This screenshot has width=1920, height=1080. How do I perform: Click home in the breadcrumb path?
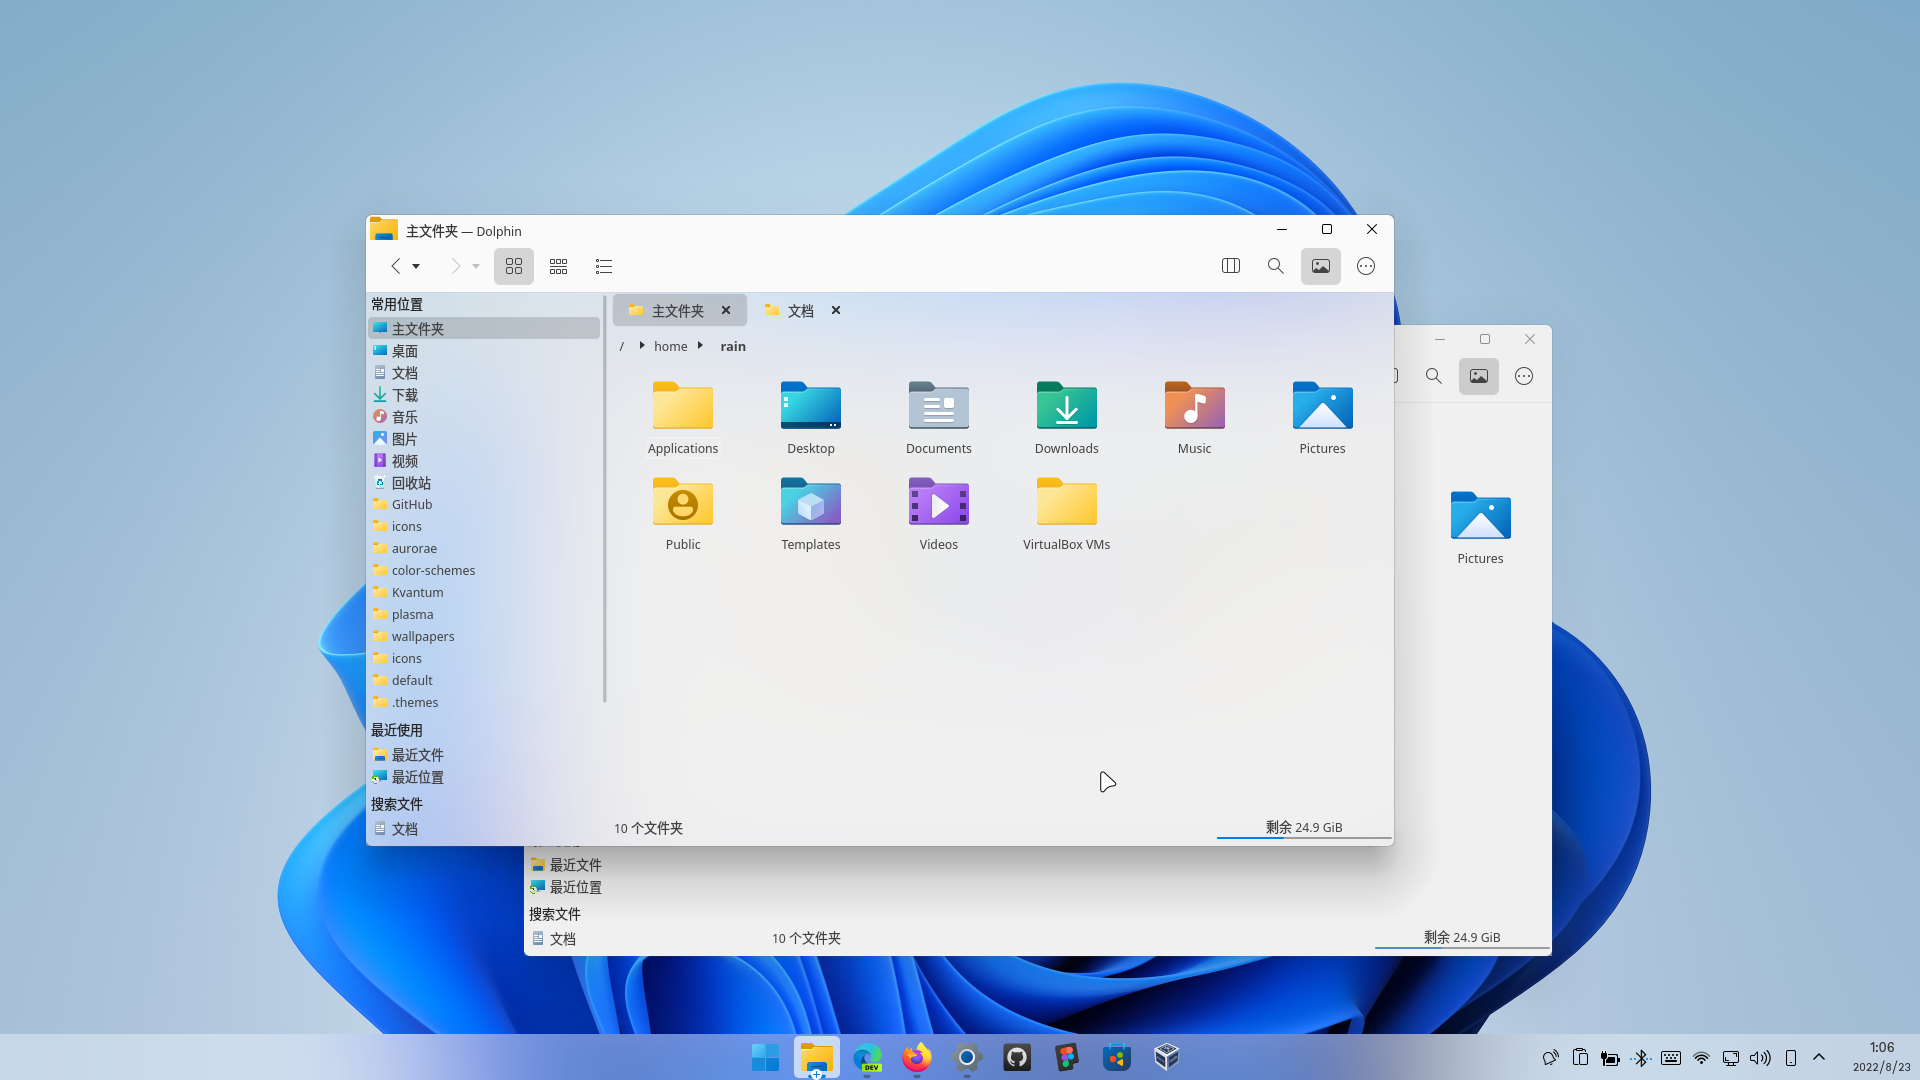tap(670, 346)
